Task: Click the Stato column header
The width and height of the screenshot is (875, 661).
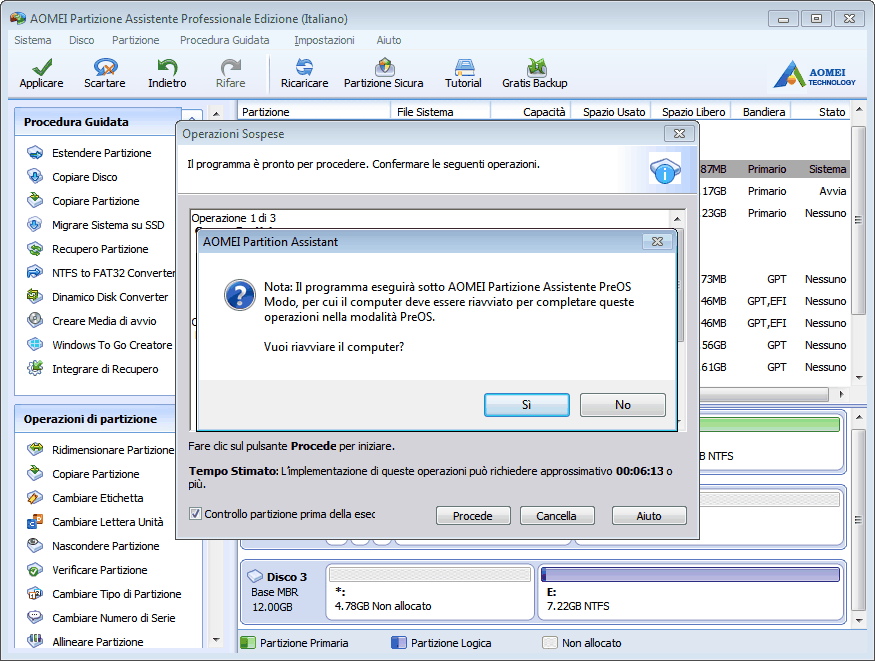Action: pyautogui.click(x=821, y=112)
